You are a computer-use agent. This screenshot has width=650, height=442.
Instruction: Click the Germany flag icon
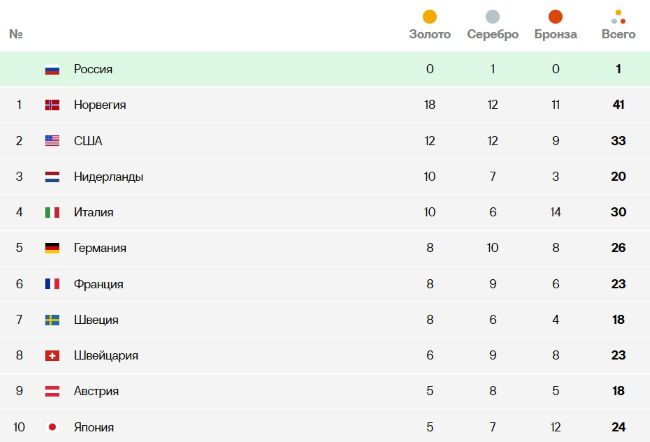point(52,248)
